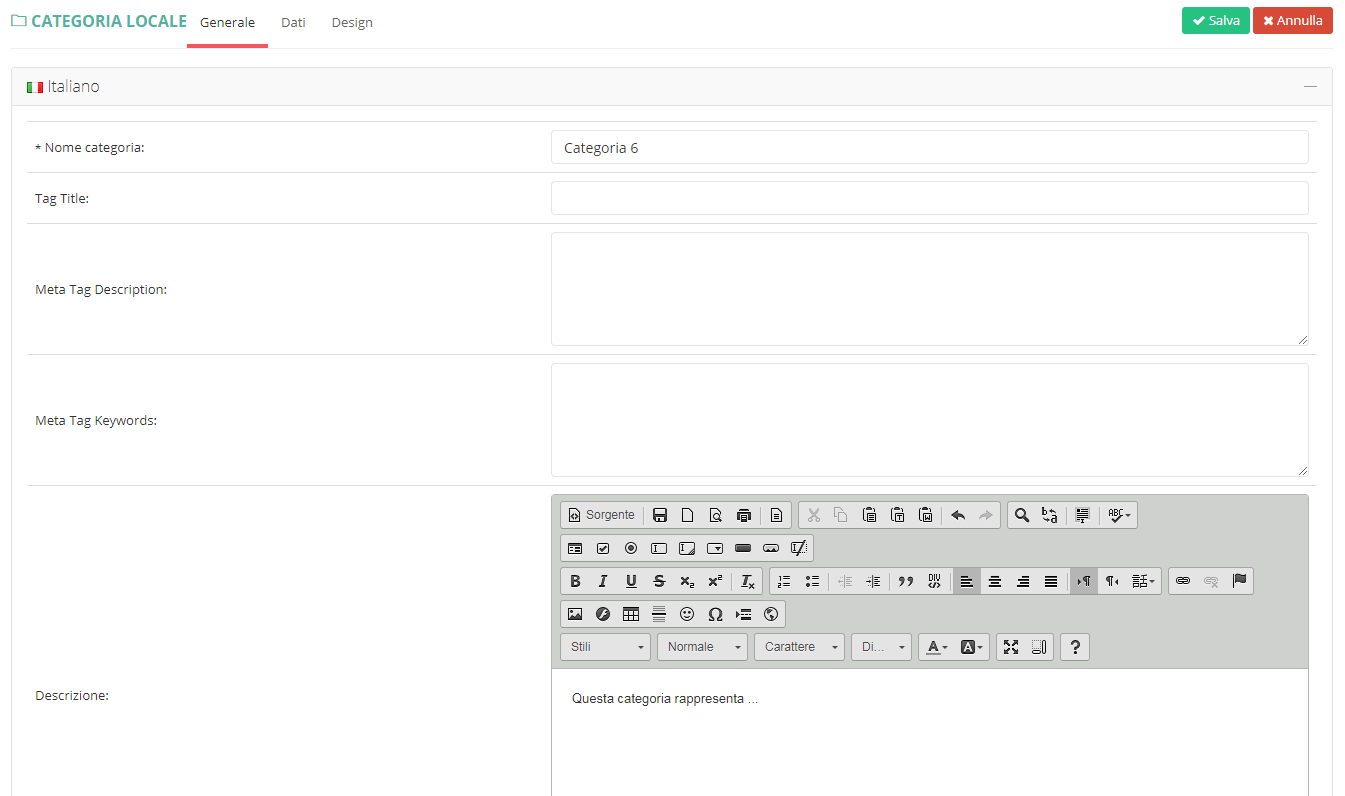Click the Remove Format icon

tap(748, 581)
